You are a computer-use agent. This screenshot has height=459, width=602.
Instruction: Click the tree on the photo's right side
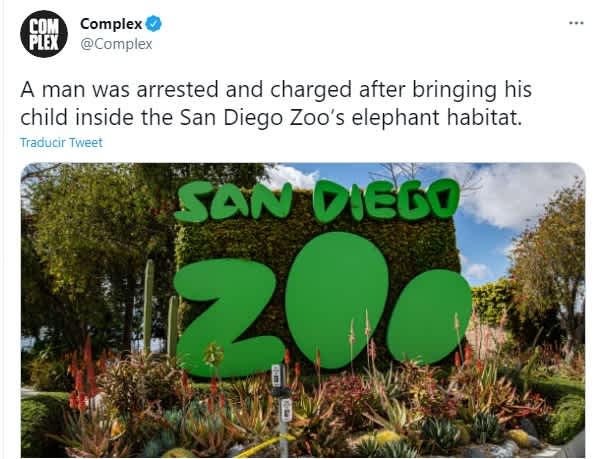[x=549, y=269]
